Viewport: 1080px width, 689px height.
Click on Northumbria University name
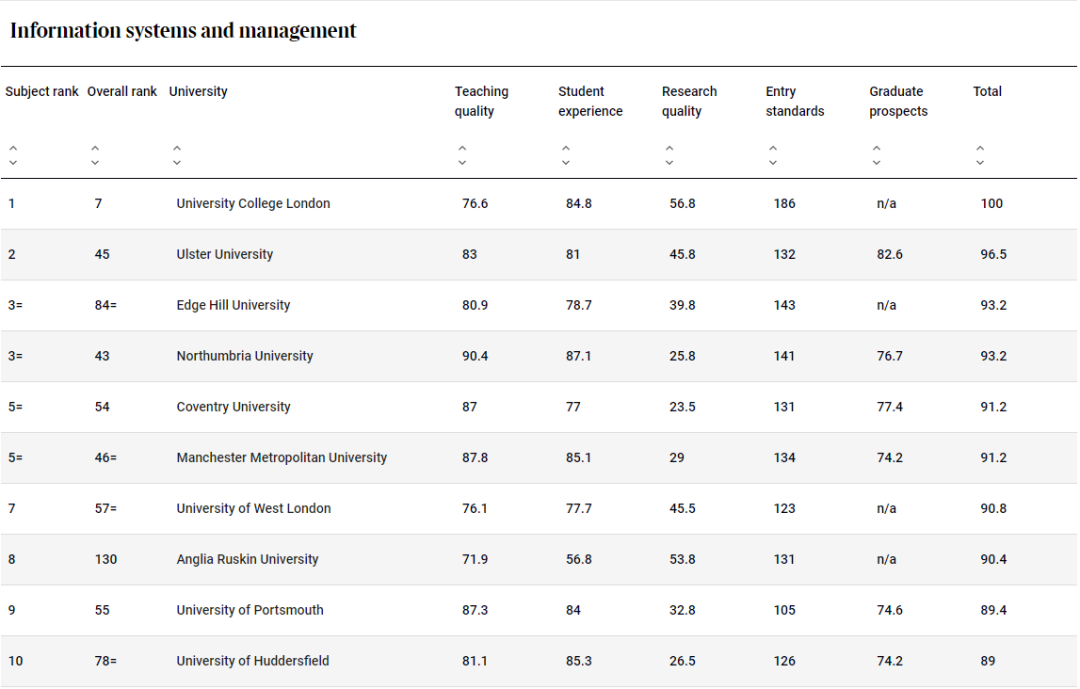[x=244, y=357]
